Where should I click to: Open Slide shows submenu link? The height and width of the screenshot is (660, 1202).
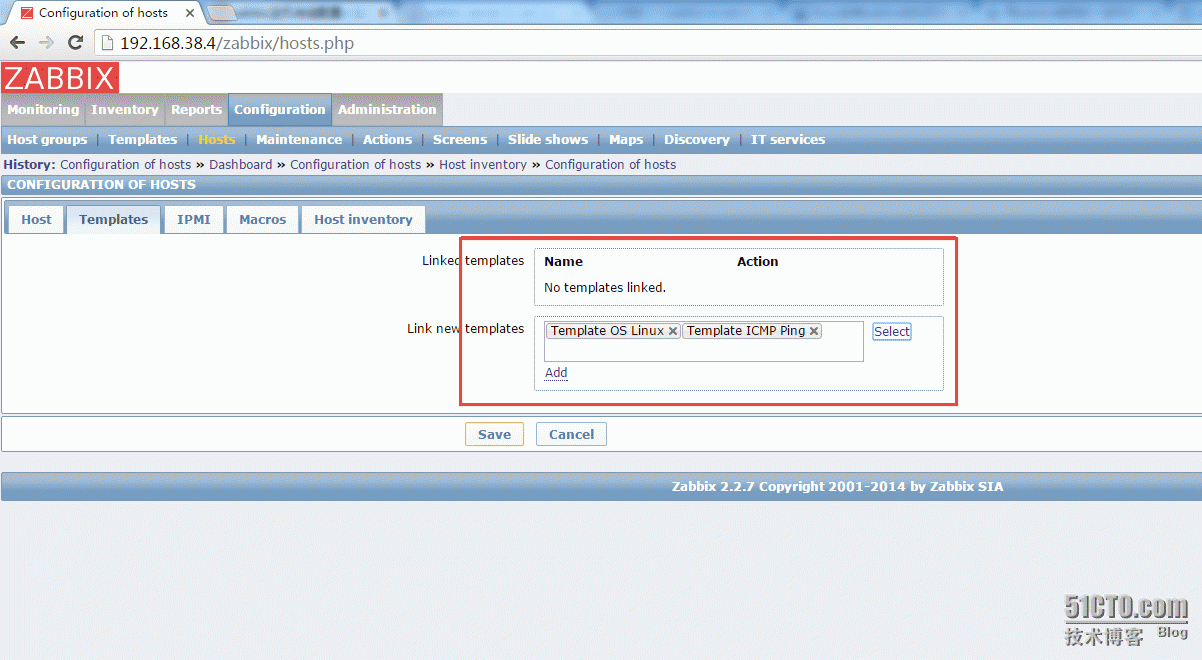548,140
